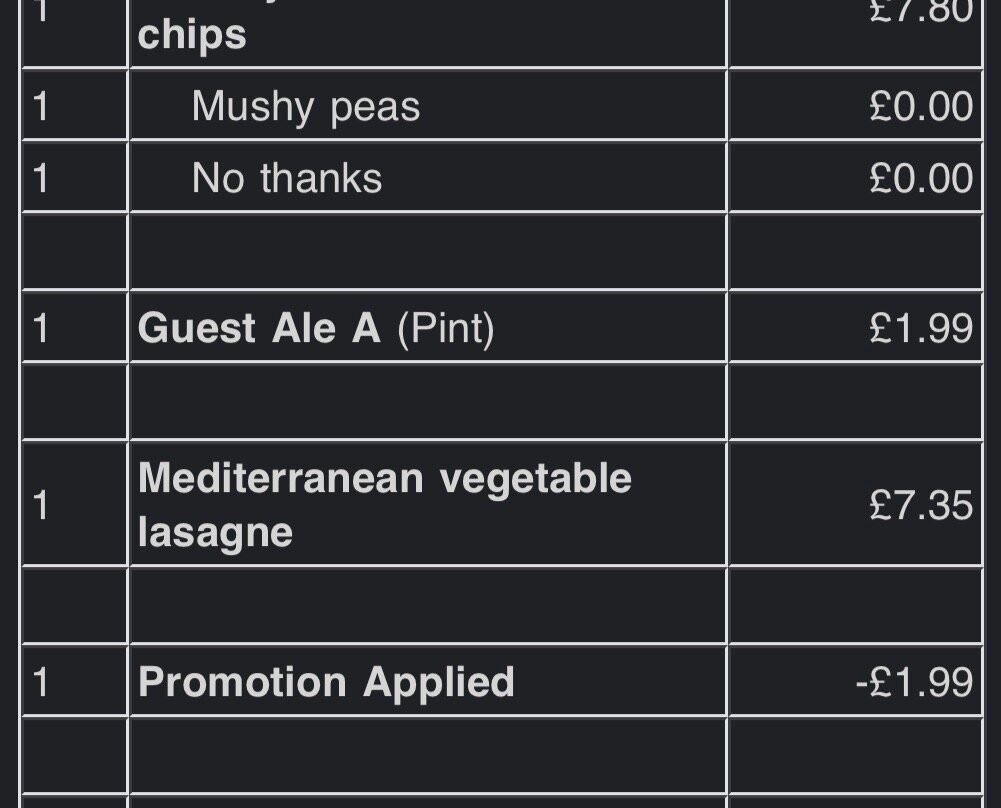
Task: Select the partially visible £7.80 price
Action: pos(920,10)
